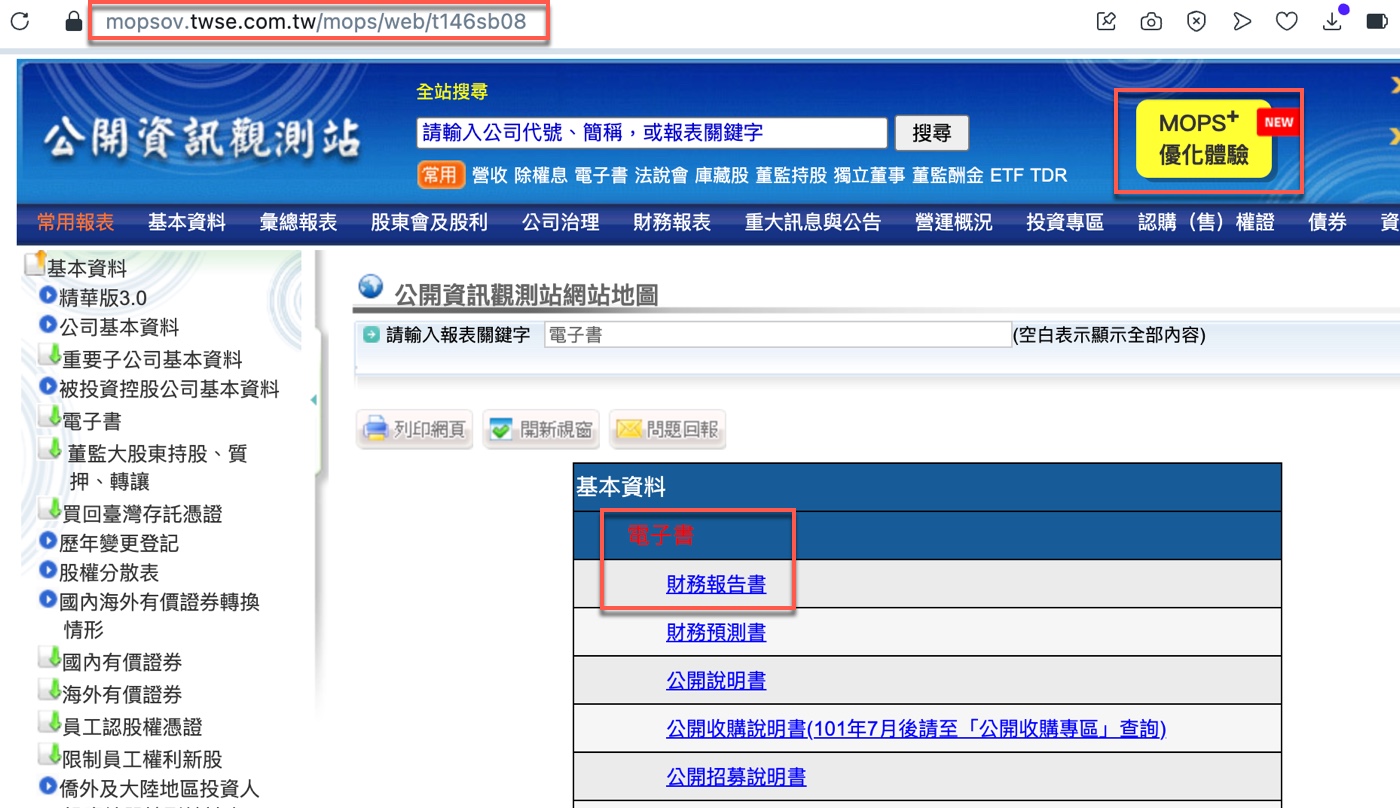
Task: Open the 公開說明書 link
Action: (x=716, y=680)
